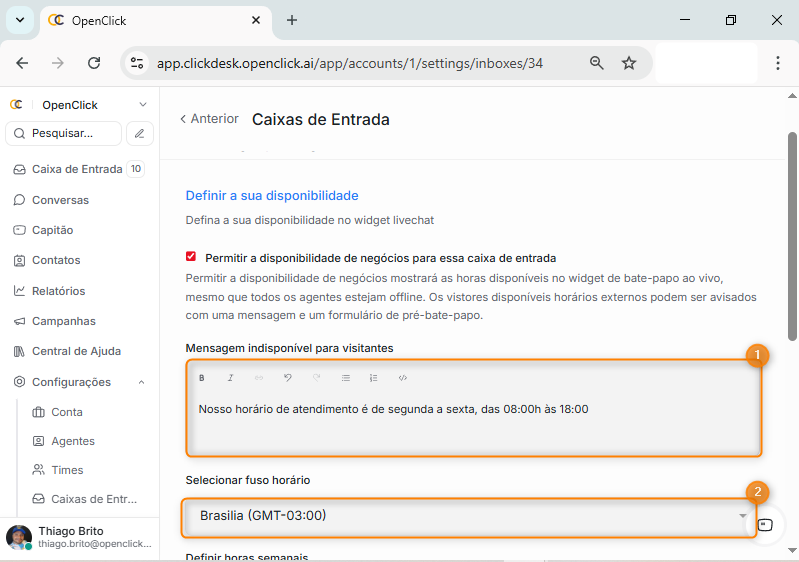Open the Brasilia timezone dropdown

469,516
